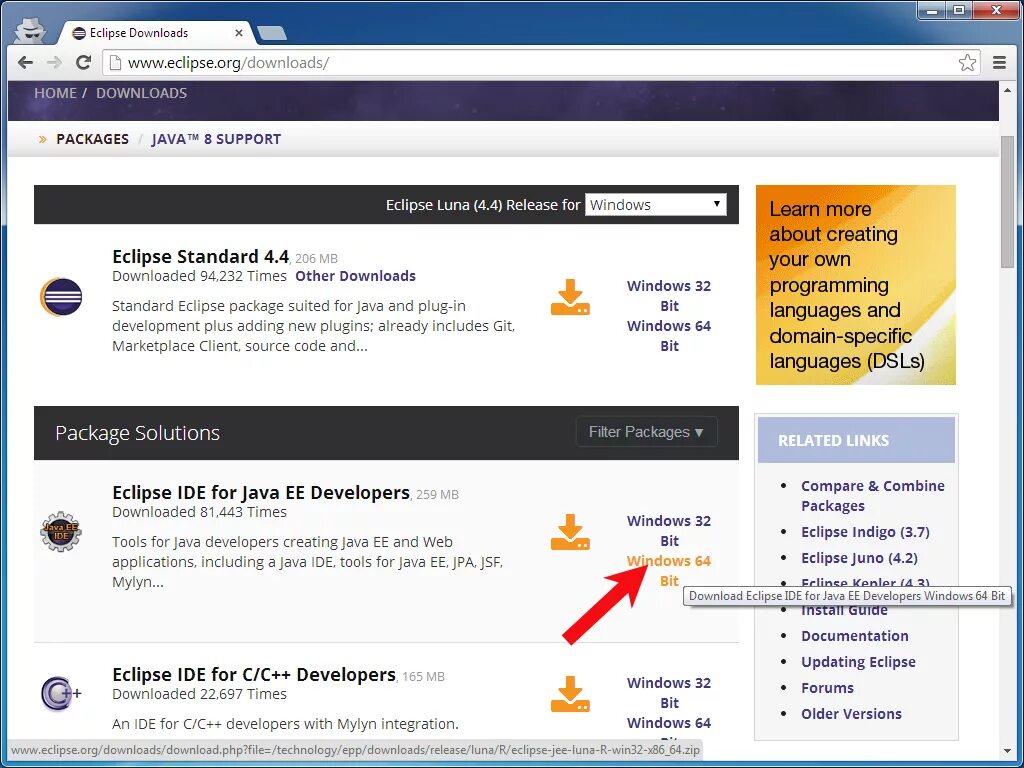The width and height of the screenshot is (1024, 768).
Task: Bookmark page with the star icon
Action: click(x=967, y=63)
